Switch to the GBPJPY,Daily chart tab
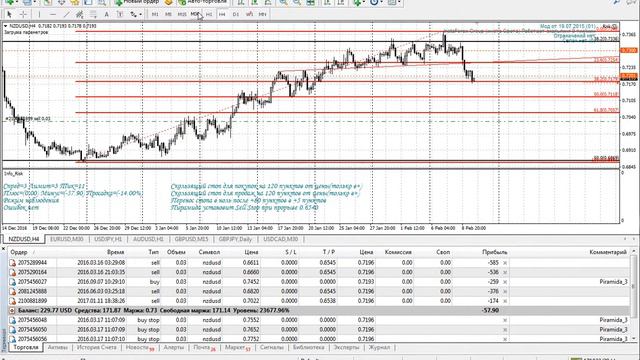Screen dimensions: 640x360 pos(235,239)
